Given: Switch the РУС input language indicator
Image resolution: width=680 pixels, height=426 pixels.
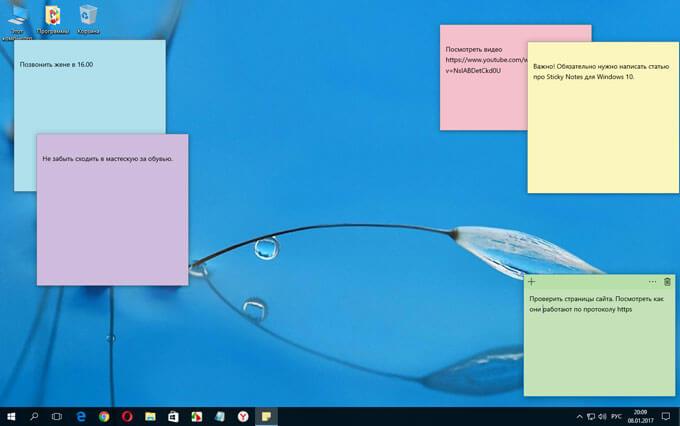Looking at the screenshot, I should (616, 416).
